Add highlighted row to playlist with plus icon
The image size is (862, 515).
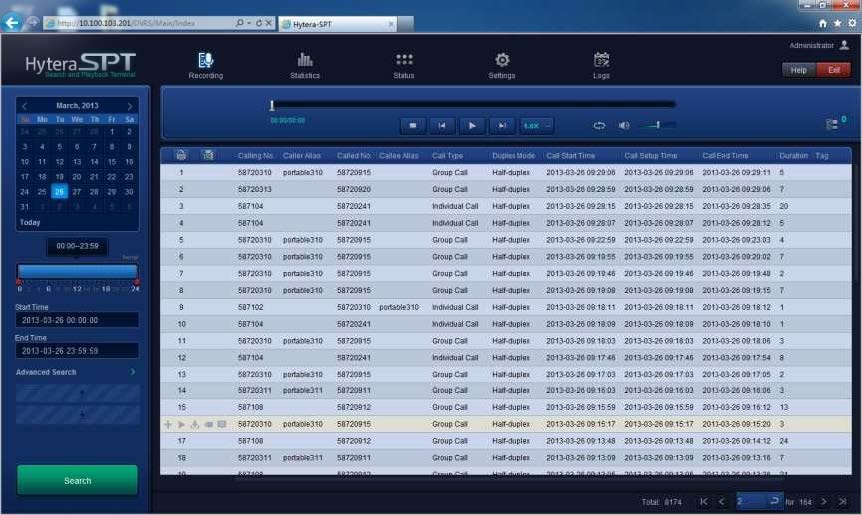pos(168,424)
